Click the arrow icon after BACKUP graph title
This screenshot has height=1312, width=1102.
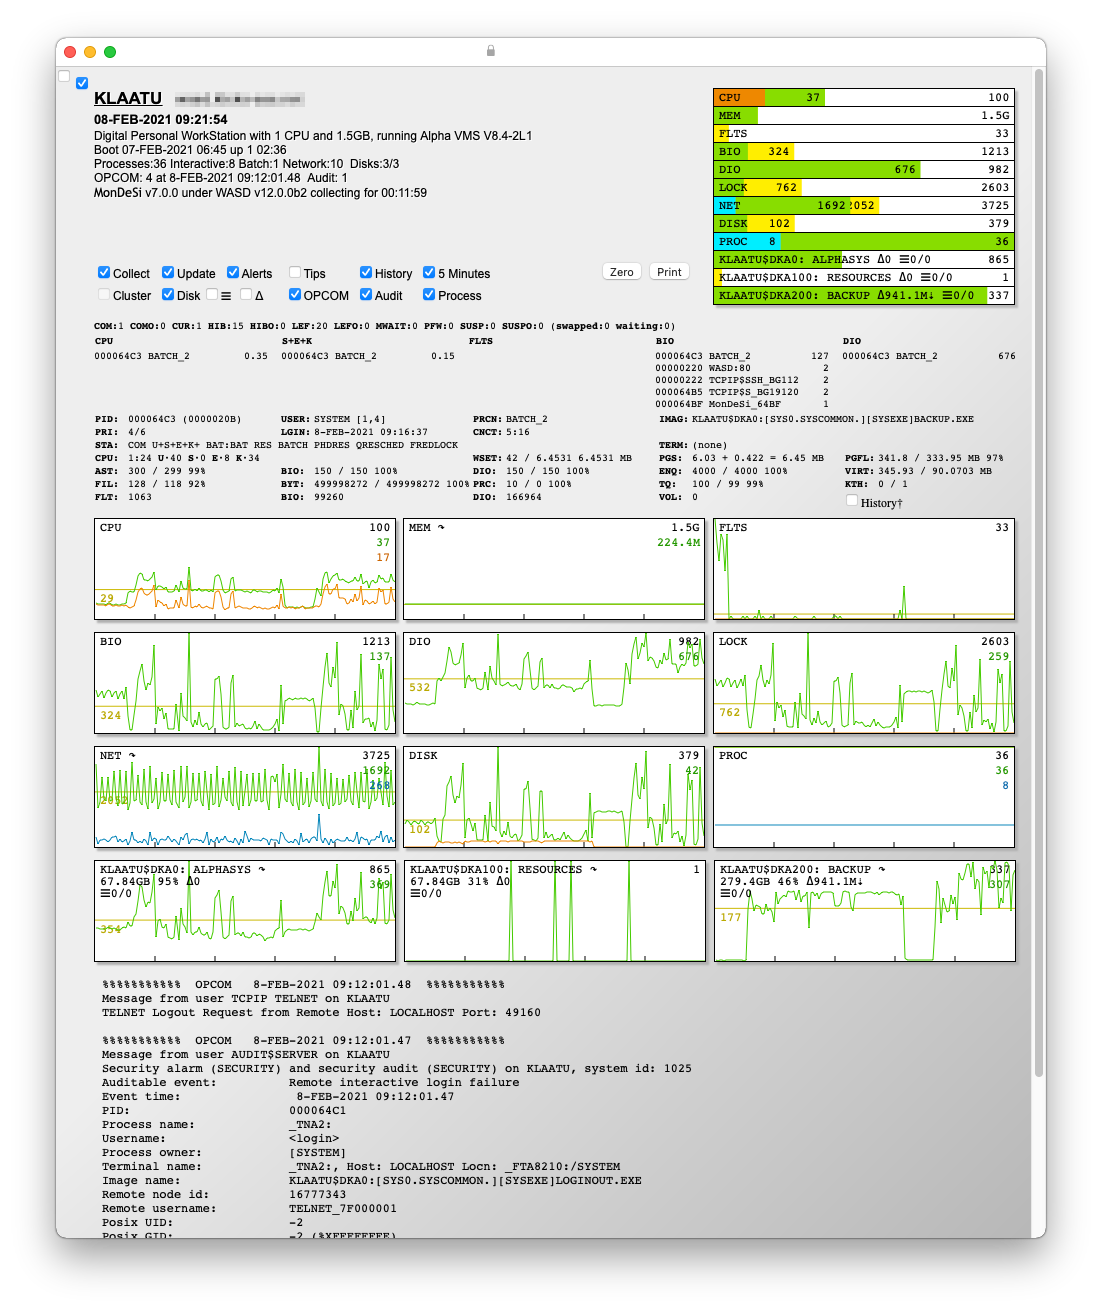click(882, 870)
